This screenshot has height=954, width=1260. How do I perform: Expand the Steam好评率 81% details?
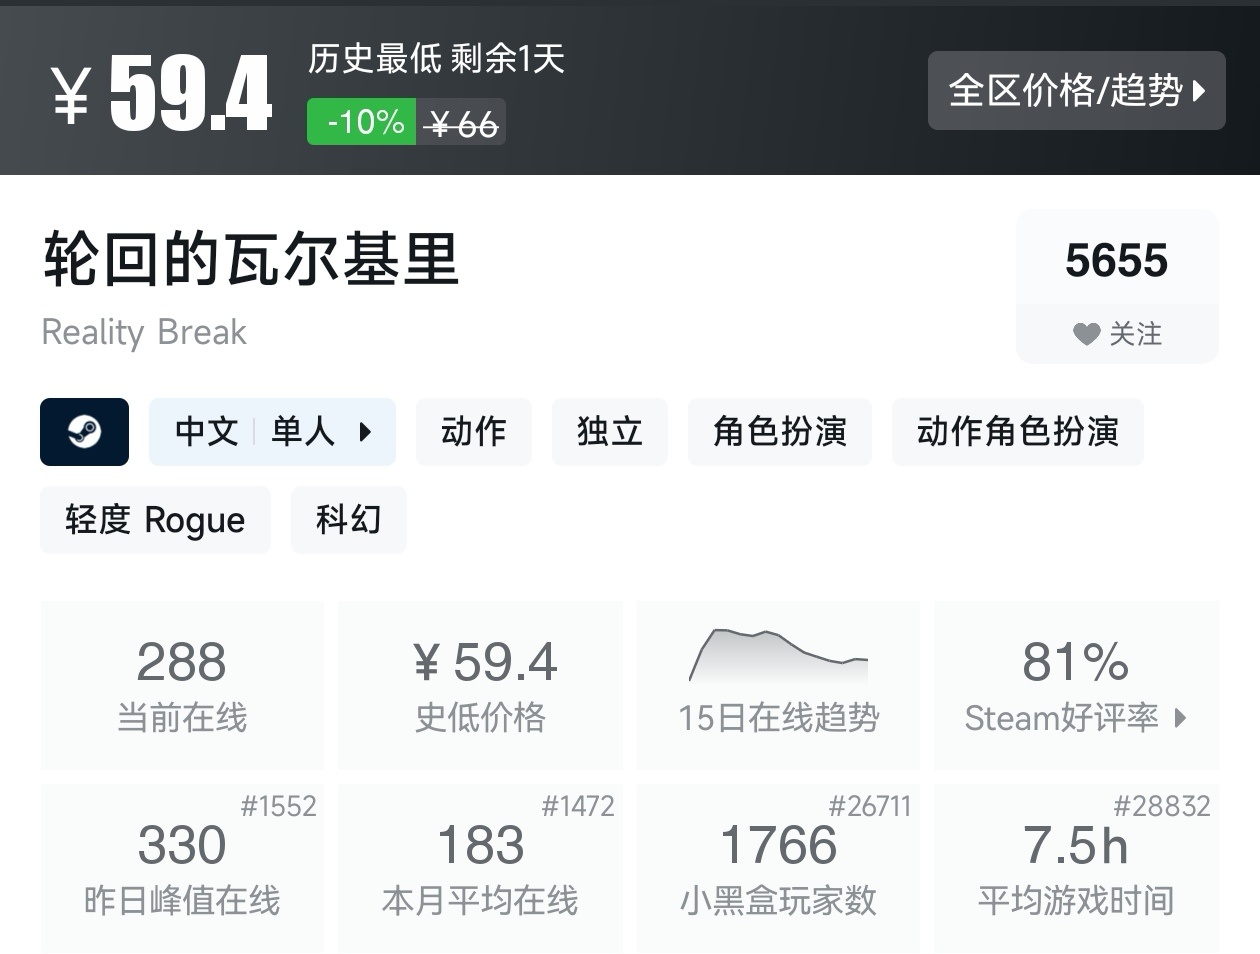click(x=1076, y=685)
